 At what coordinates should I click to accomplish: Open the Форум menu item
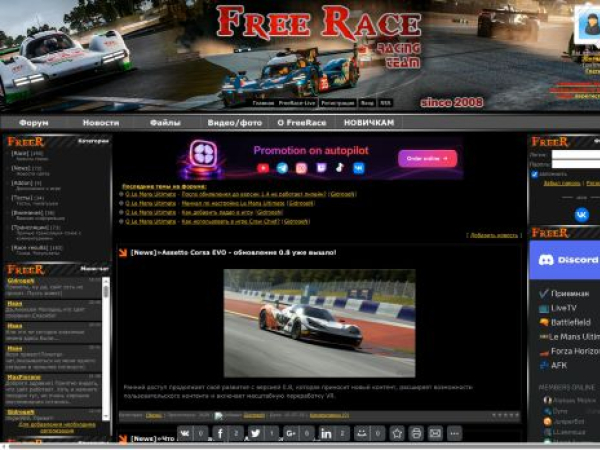click(34, 123)
